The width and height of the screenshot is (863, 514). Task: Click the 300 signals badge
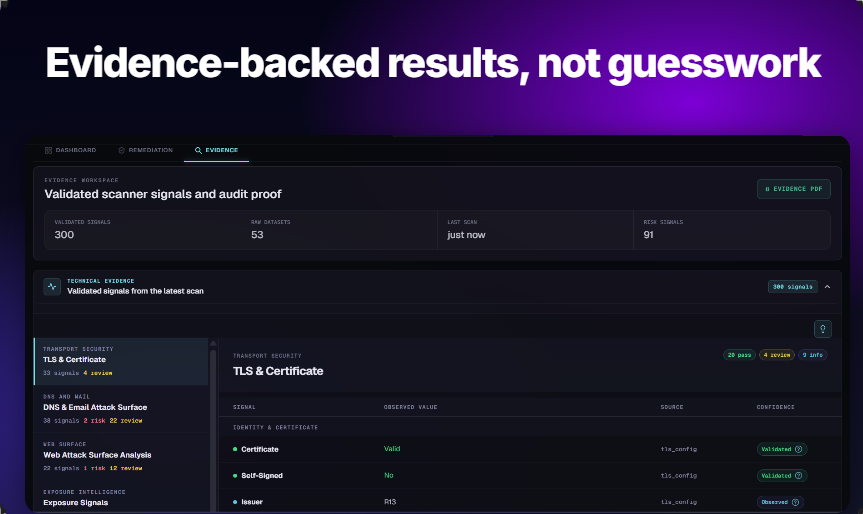(793, 287)
